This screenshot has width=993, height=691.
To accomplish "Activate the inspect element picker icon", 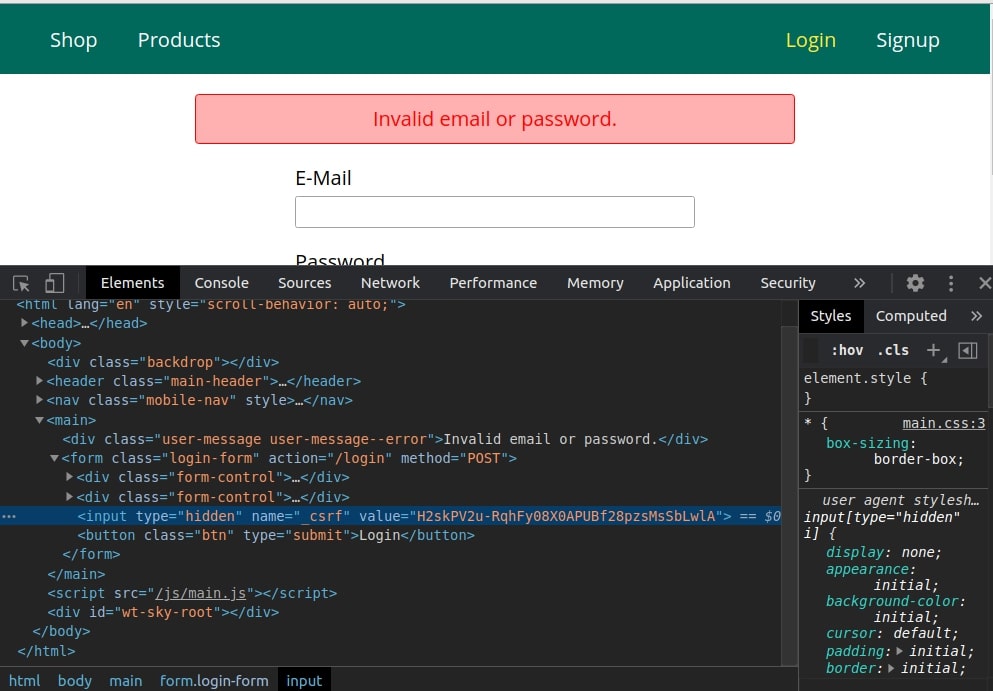I will pos(21,283).
